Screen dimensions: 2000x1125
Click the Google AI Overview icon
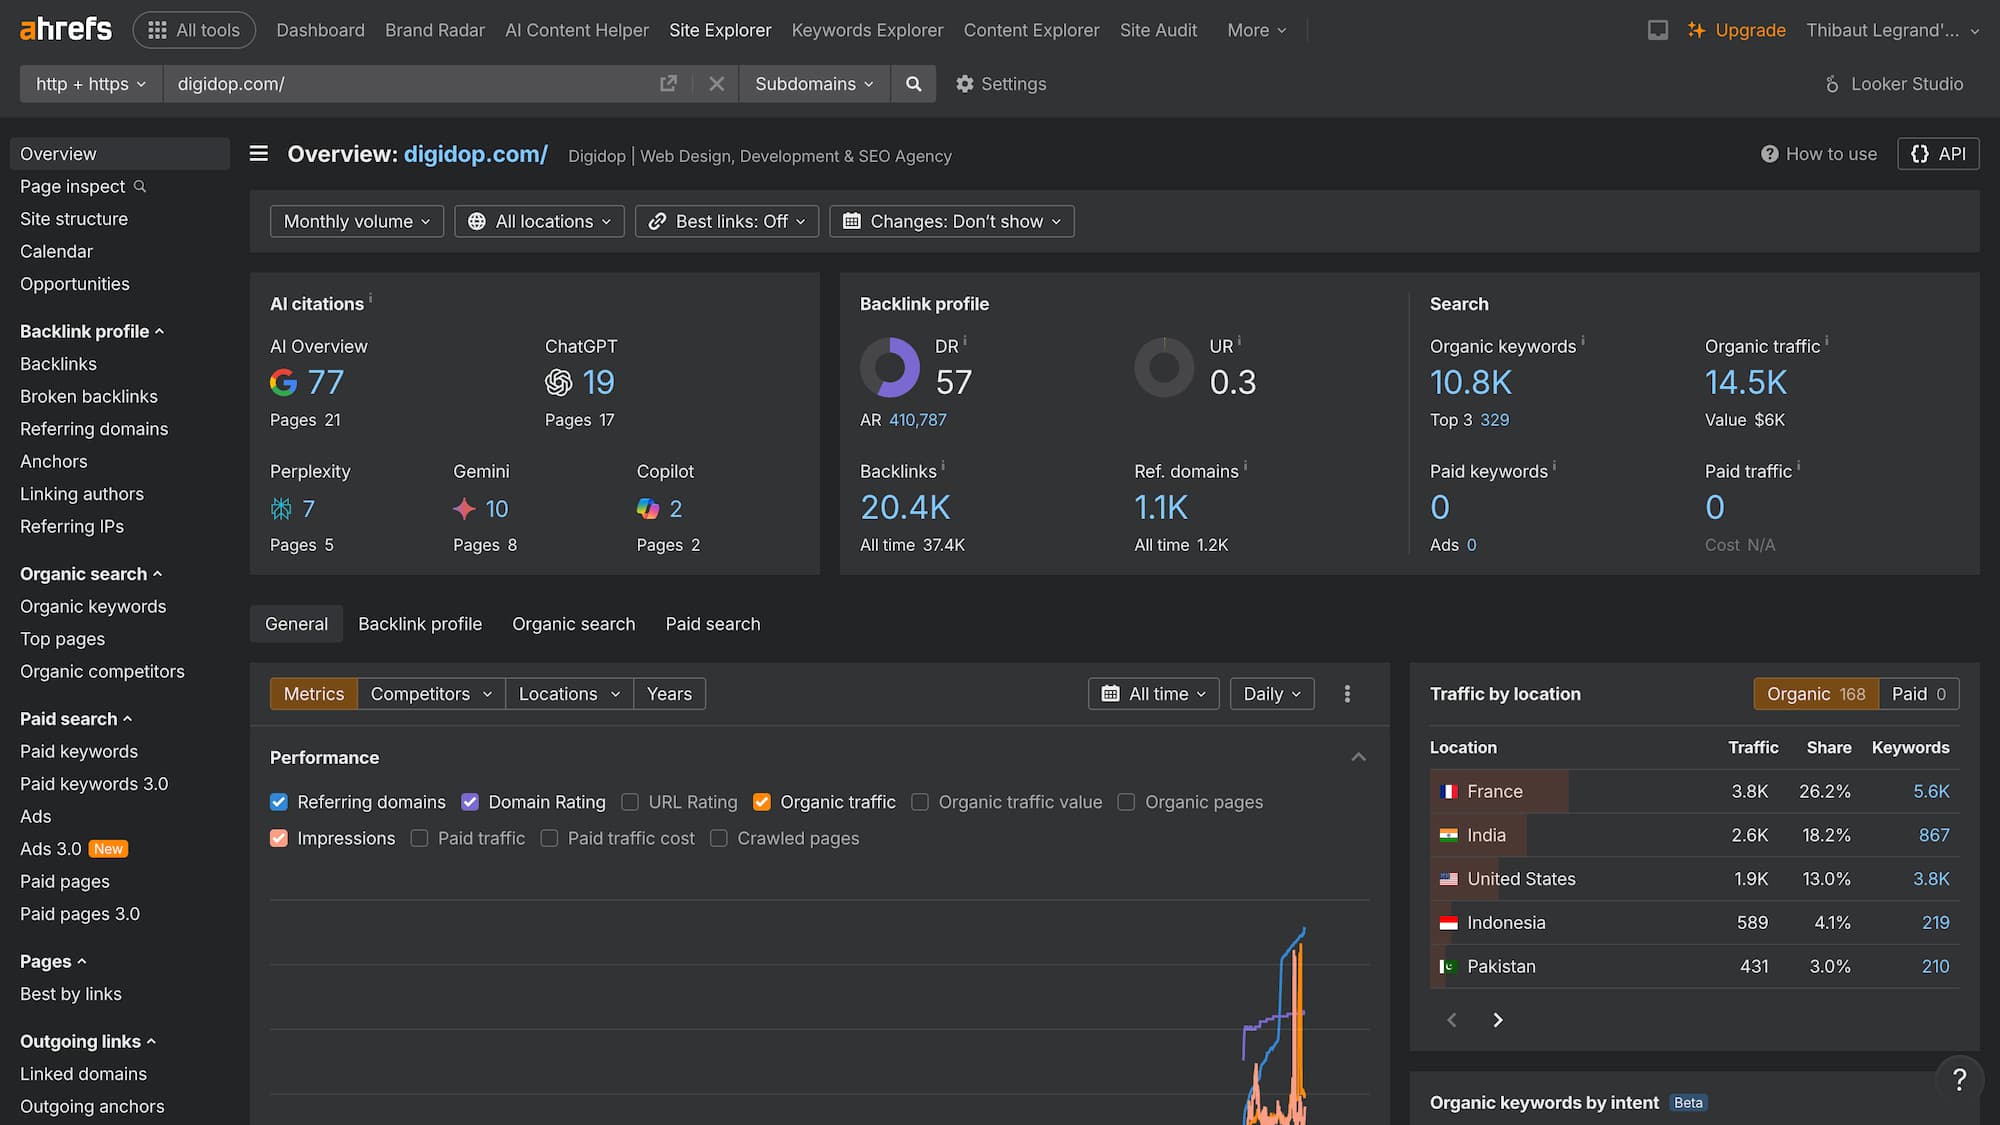click(284, 382)
